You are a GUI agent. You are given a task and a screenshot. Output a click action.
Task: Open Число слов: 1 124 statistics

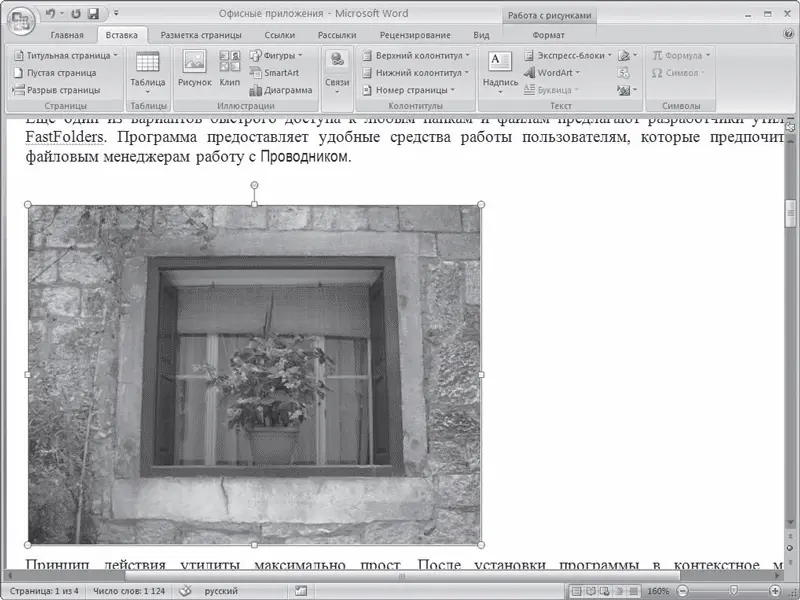(x=129, y=591)
